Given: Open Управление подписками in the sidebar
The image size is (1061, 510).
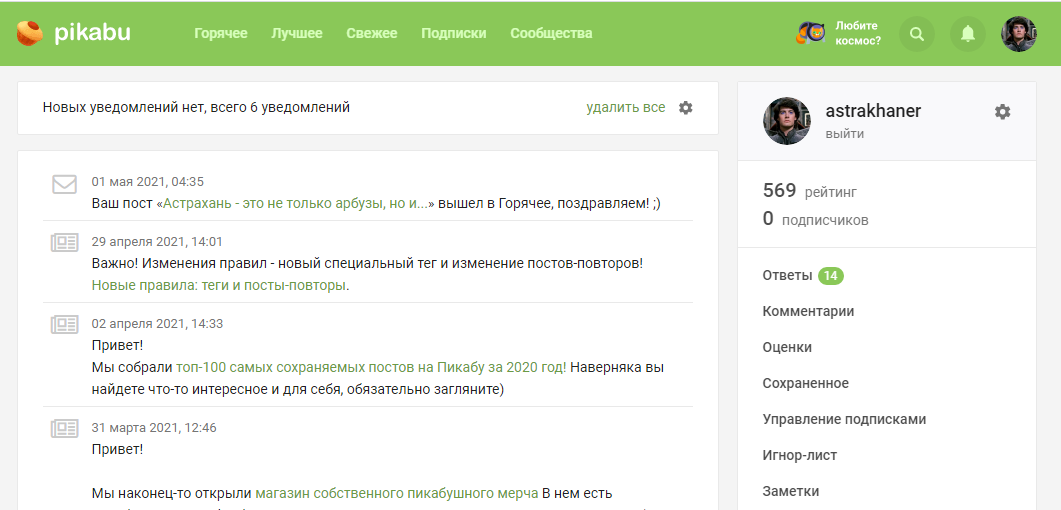Looking at the screenshot, I should coord(844,419).
